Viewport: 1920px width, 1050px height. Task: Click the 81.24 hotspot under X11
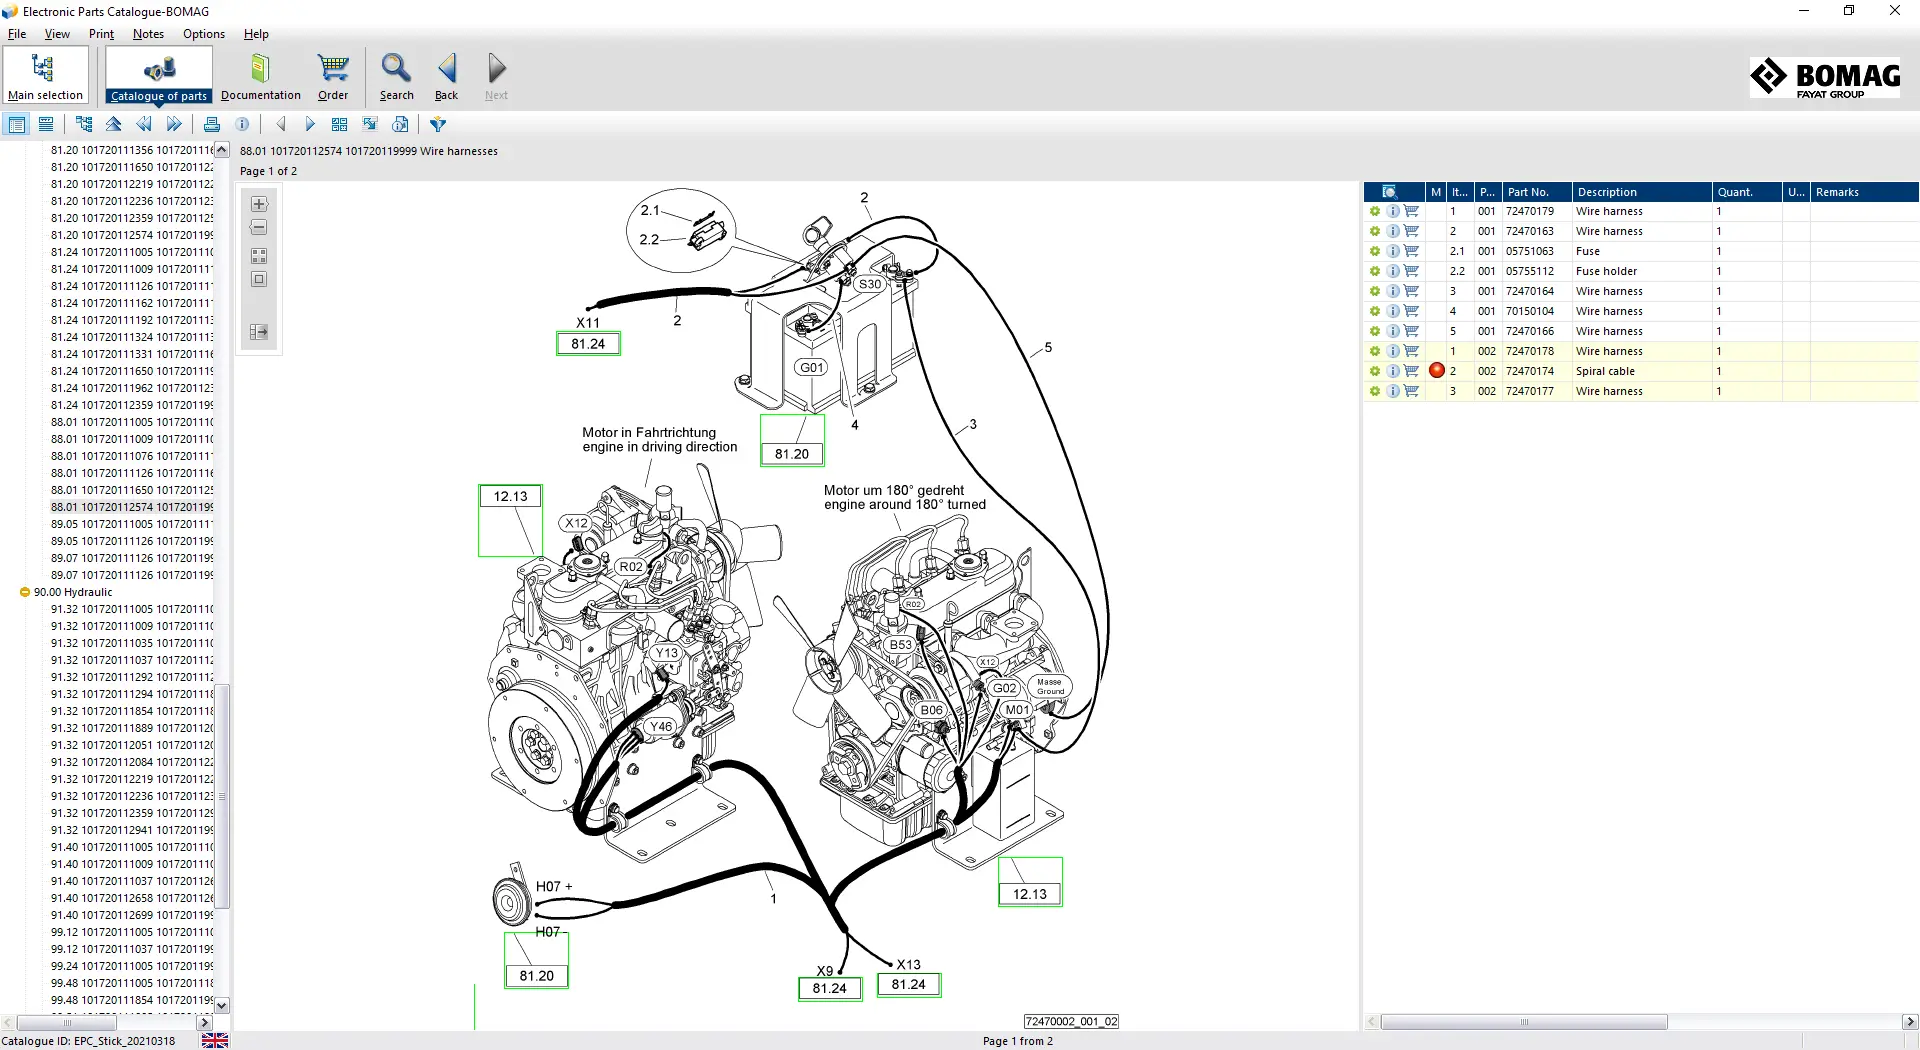588,344
